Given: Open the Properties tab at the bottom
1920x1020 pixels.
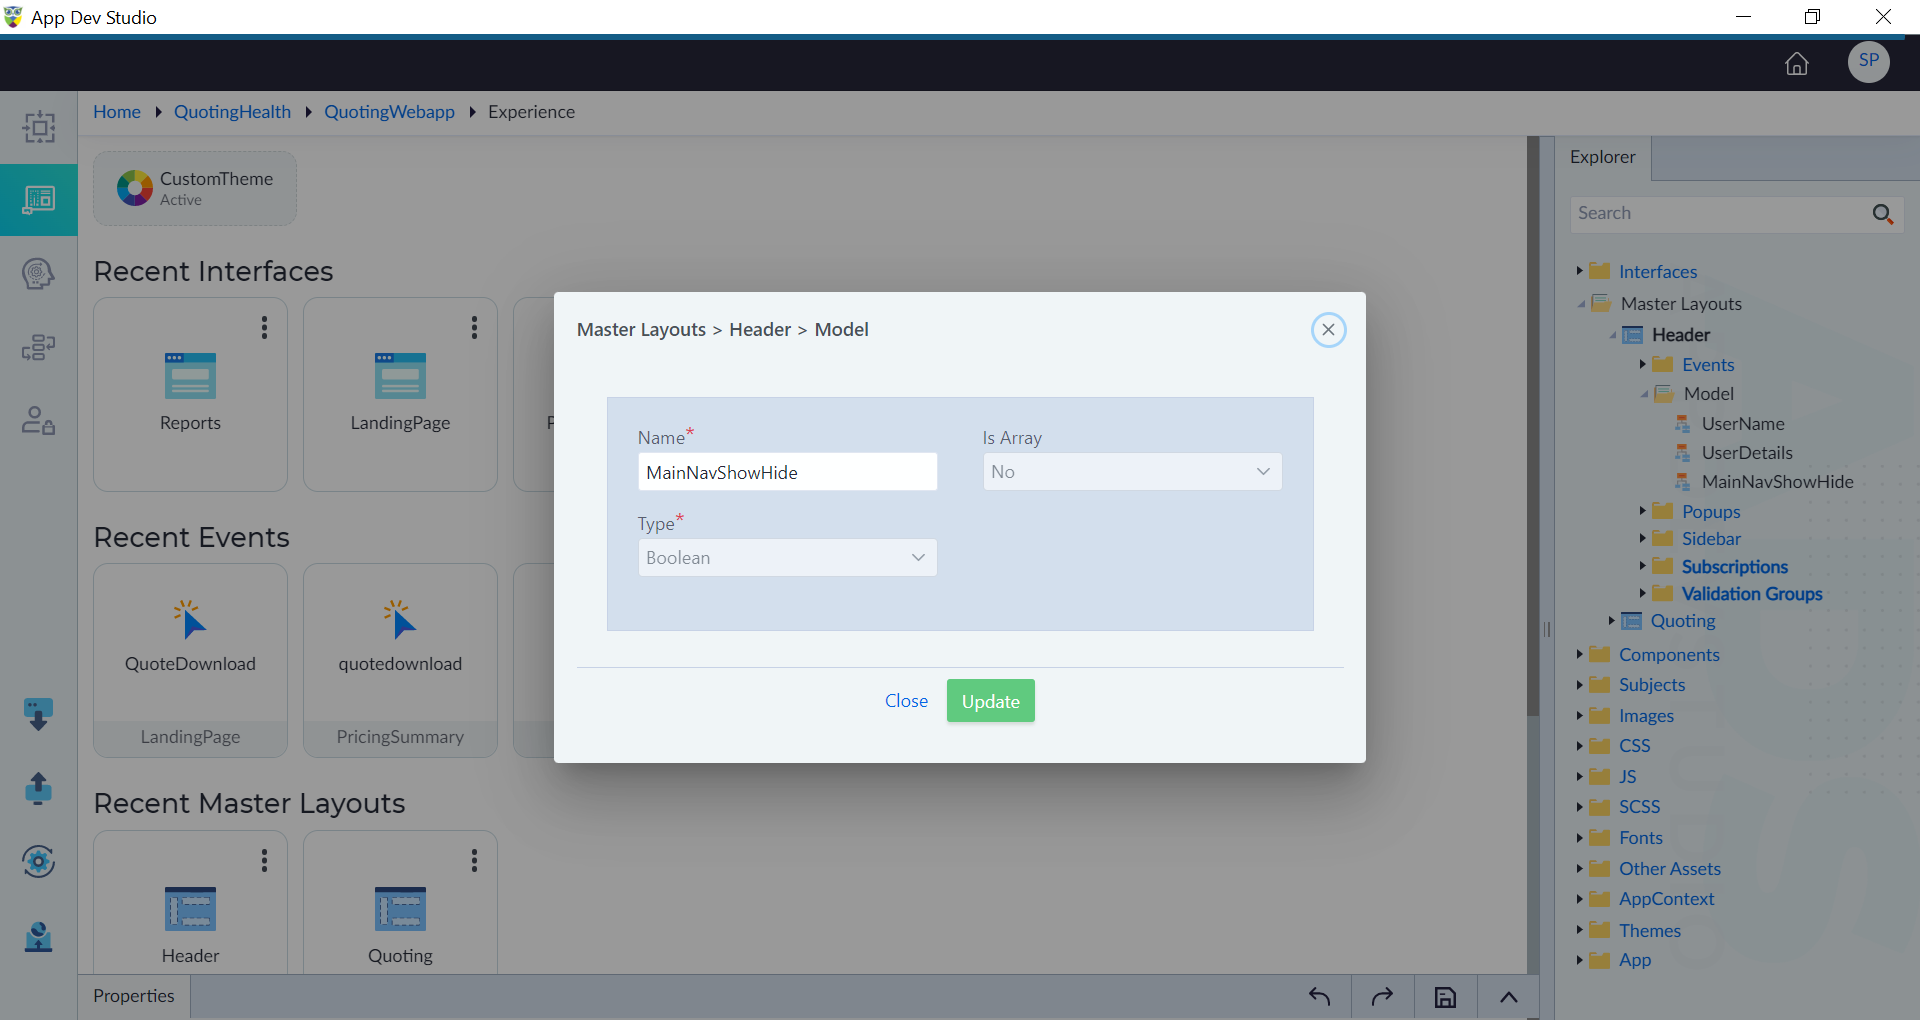Looking at the screenshot, I should pos(134,996).
